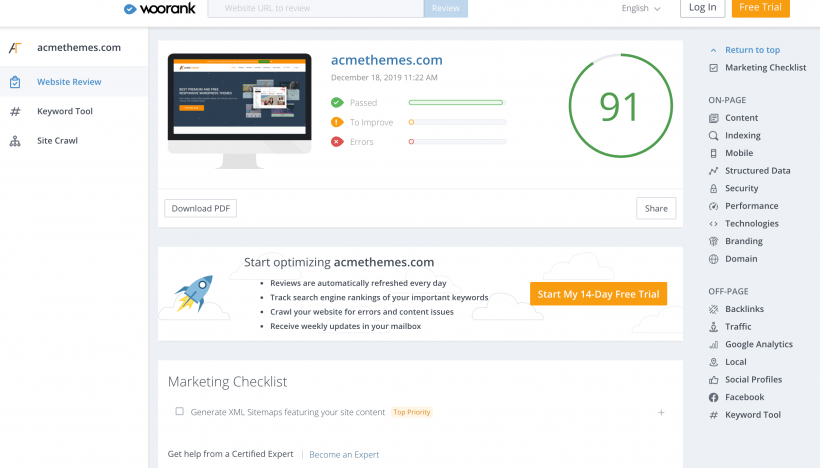Click the Google Analytics bar chart icon
The image size is (820, 468).
(x=713, y=345)
